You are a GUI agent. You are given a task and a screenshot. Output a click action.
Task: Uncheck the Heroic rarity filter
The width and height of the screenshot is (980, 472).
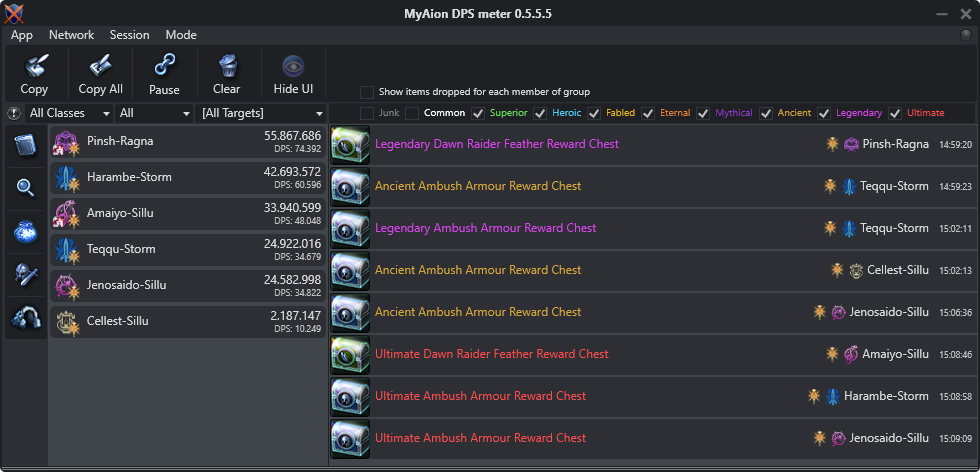coord(541,113)
